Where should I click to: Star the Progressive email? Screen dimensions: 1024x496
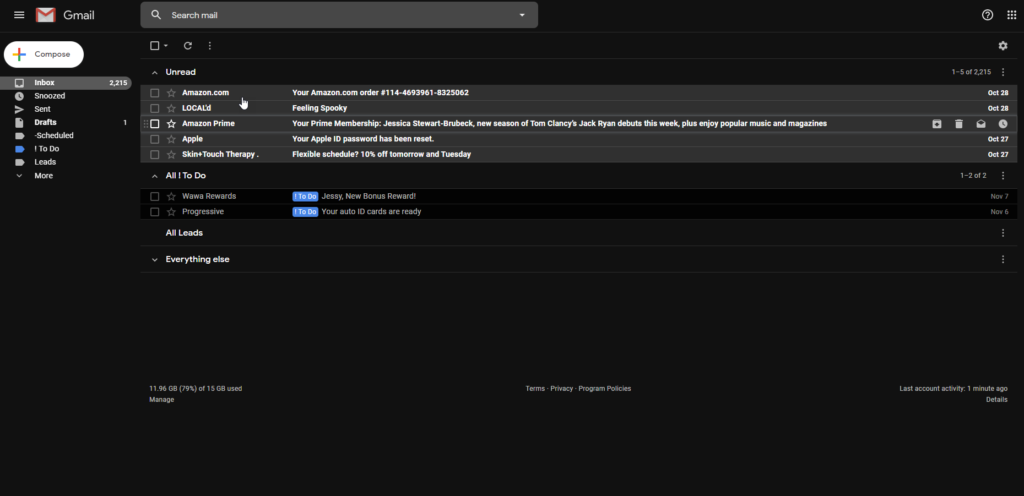tap(171, 212)
